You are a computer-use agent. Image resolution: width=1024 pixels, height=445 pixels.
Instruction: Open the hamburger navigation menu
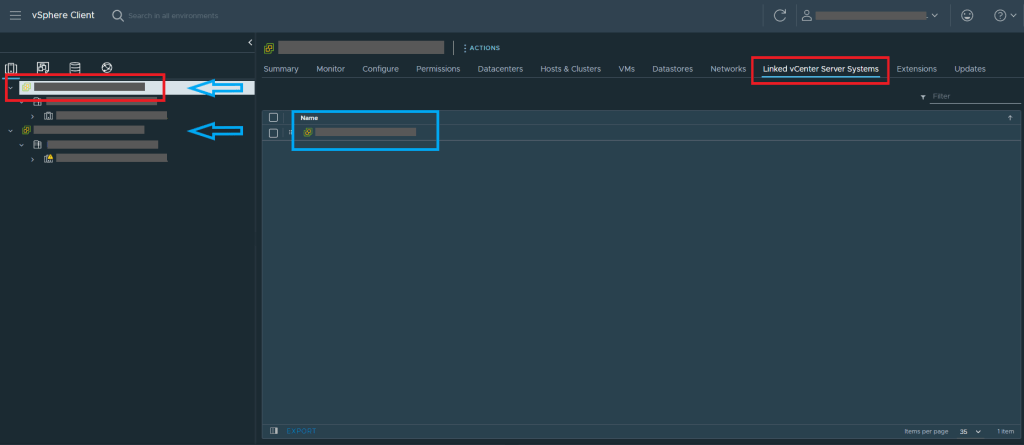15,16
